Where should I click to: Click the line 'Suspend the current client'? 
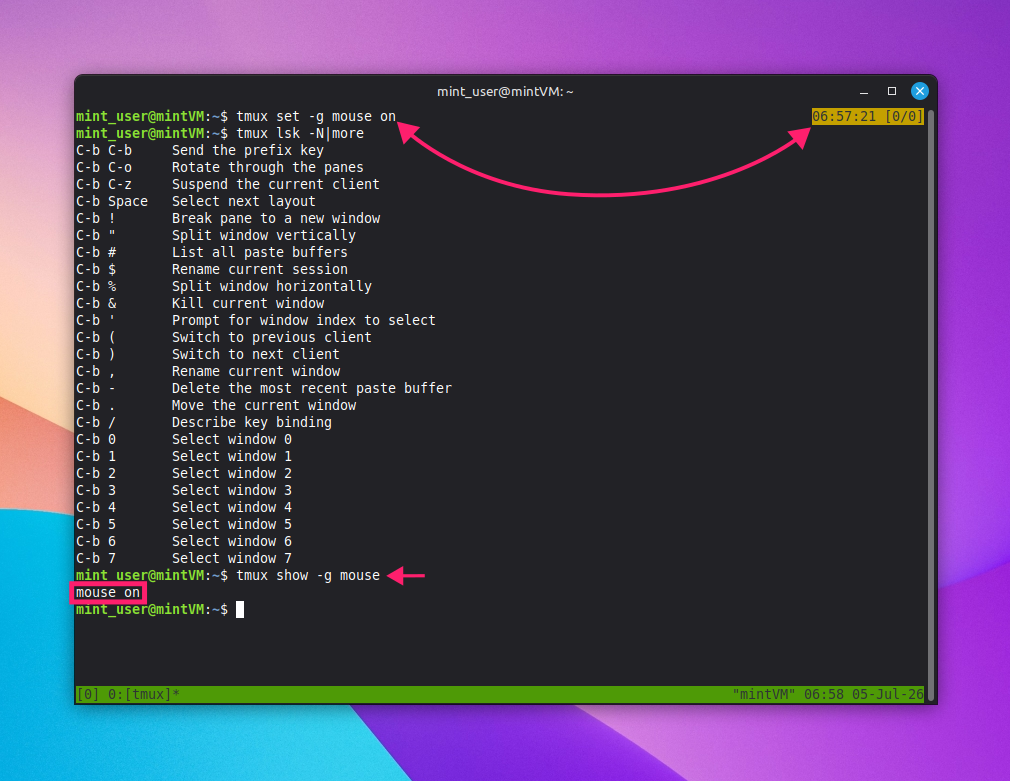(276, 184)
